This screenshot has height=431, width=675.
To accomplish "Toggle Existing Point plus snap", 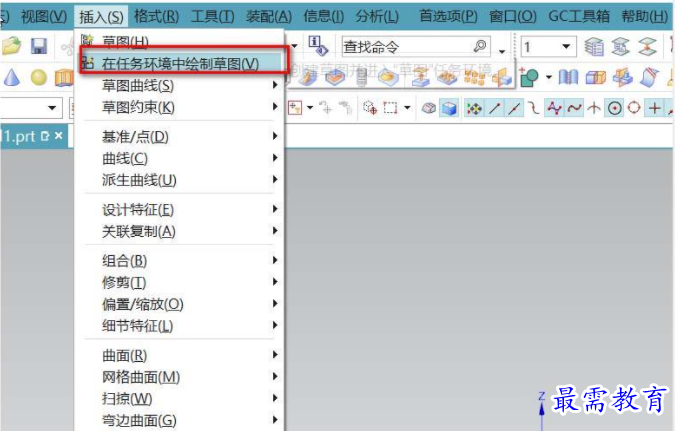I will 654,108.
